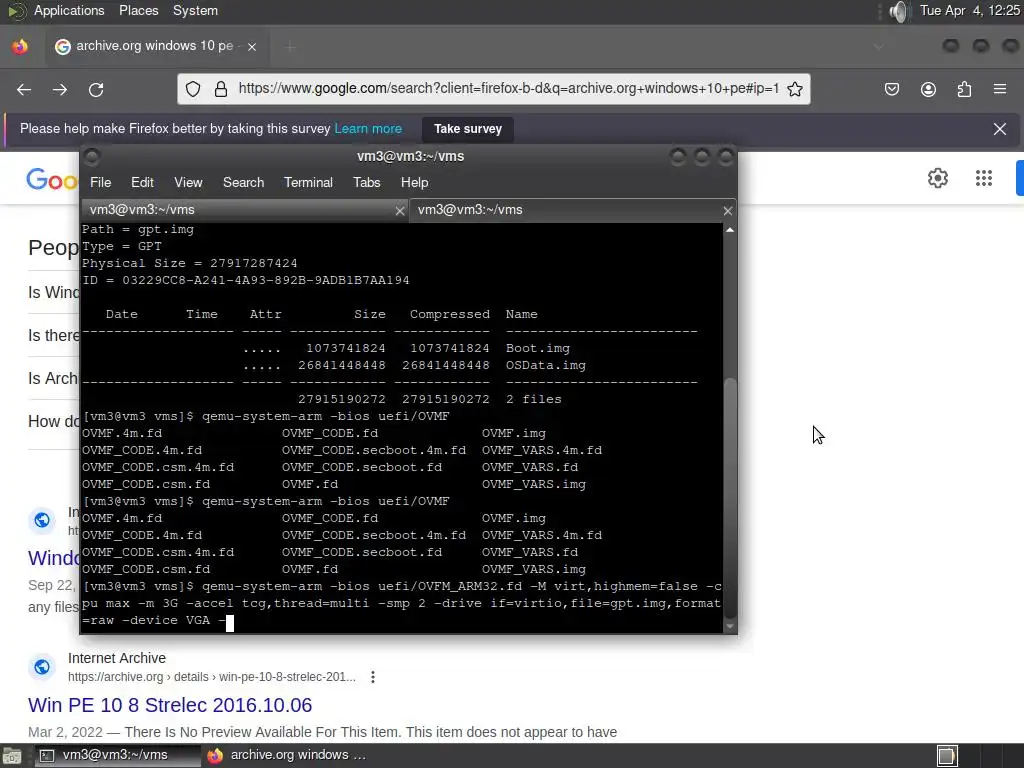The width and height of the screenshot is (1024, 768).
Task: Click the Take survey button
Action: coord(468,129)
